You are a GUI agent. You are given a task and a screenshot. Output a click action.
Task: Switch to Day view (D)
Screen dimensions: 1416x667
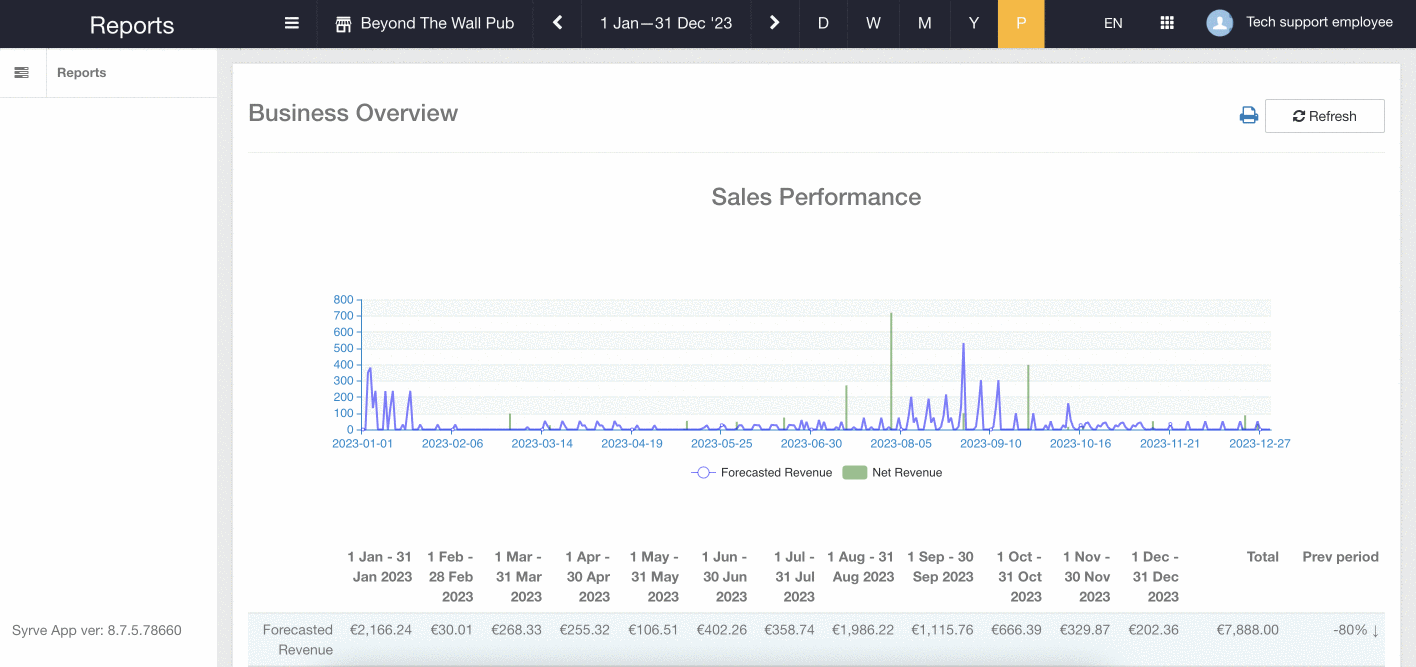click(x=823, y=23)
